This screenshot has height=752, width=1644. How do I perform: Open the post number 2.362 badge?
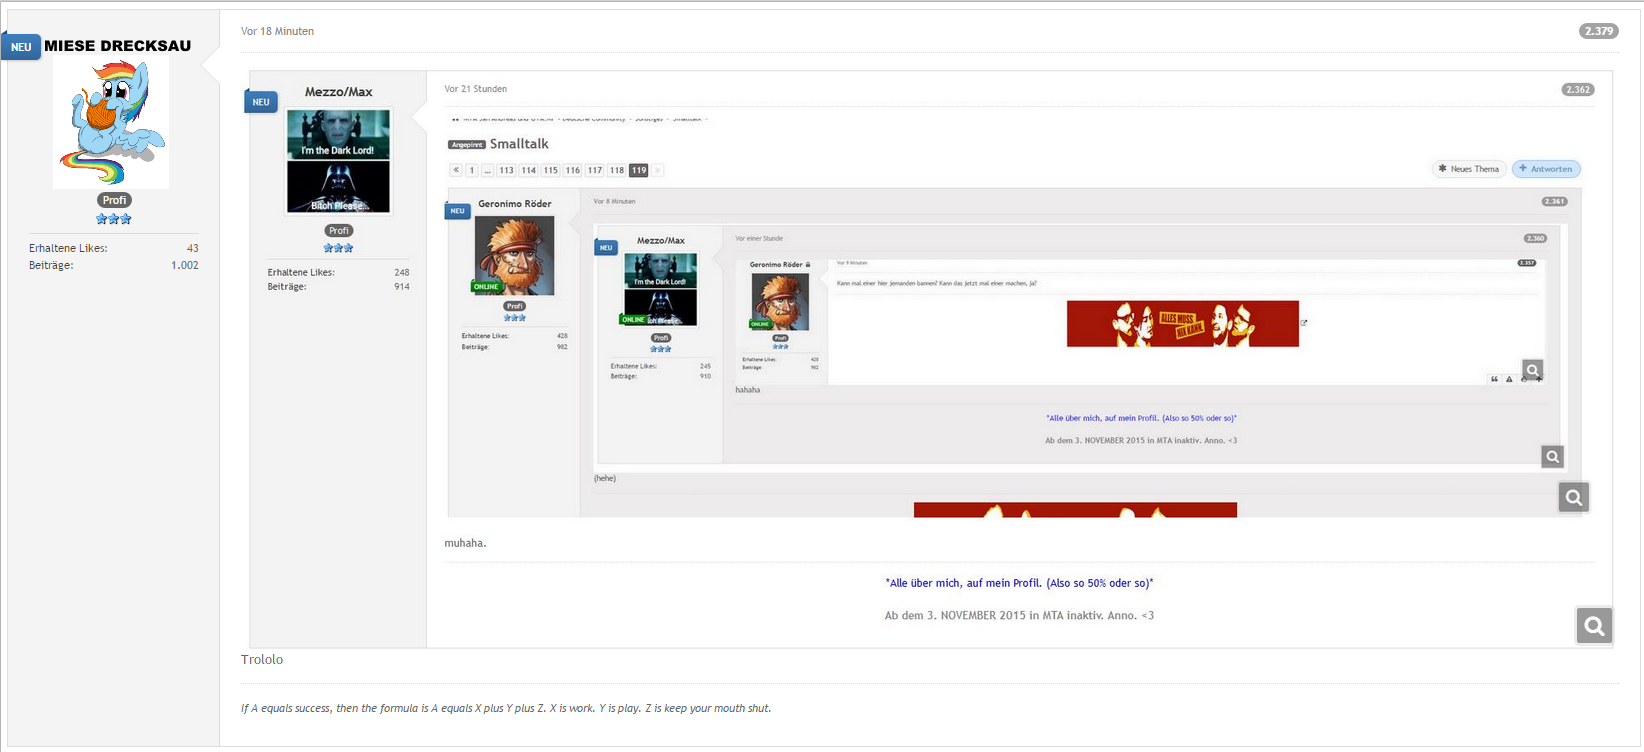(x=1578, y=90)
